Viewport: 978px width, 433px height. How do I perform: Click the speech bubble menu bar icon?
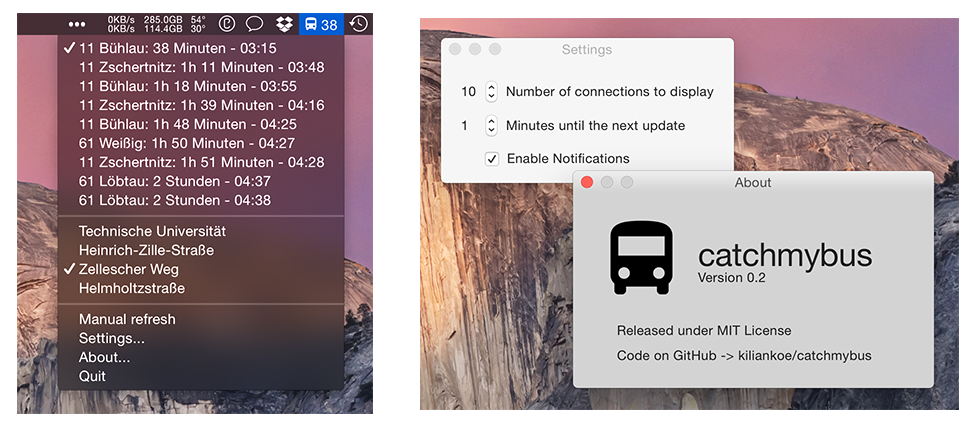pyautogui.click(x=254, y=24)
